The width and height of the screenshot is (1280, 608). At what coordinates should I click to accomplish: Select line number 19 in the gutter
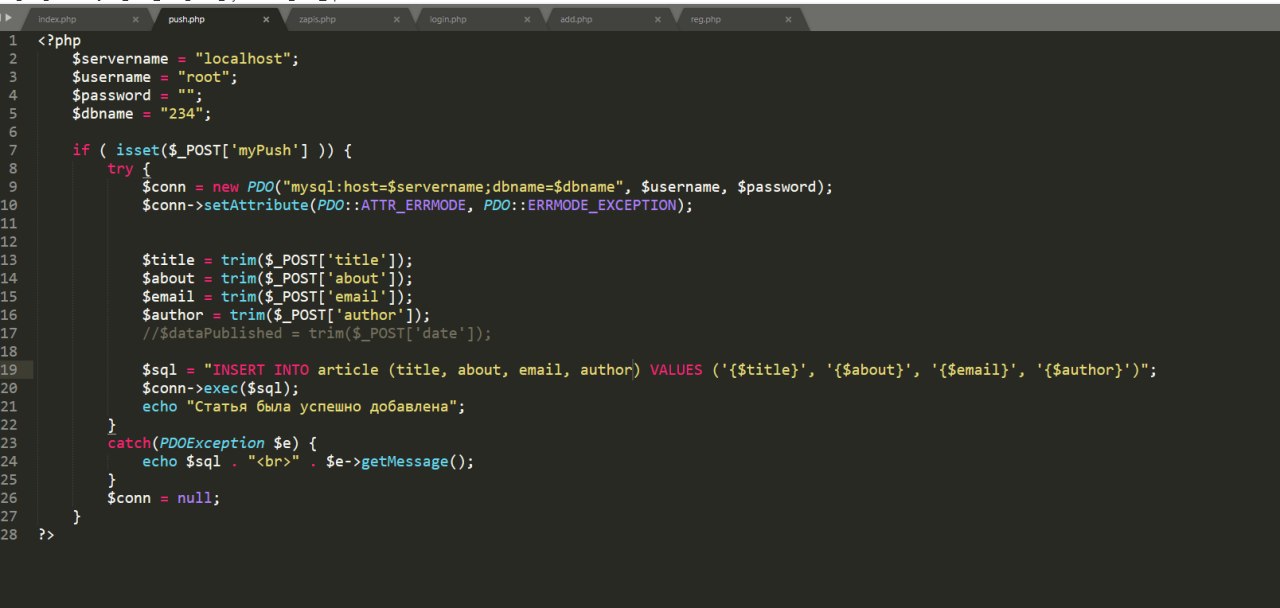(10, 369)
